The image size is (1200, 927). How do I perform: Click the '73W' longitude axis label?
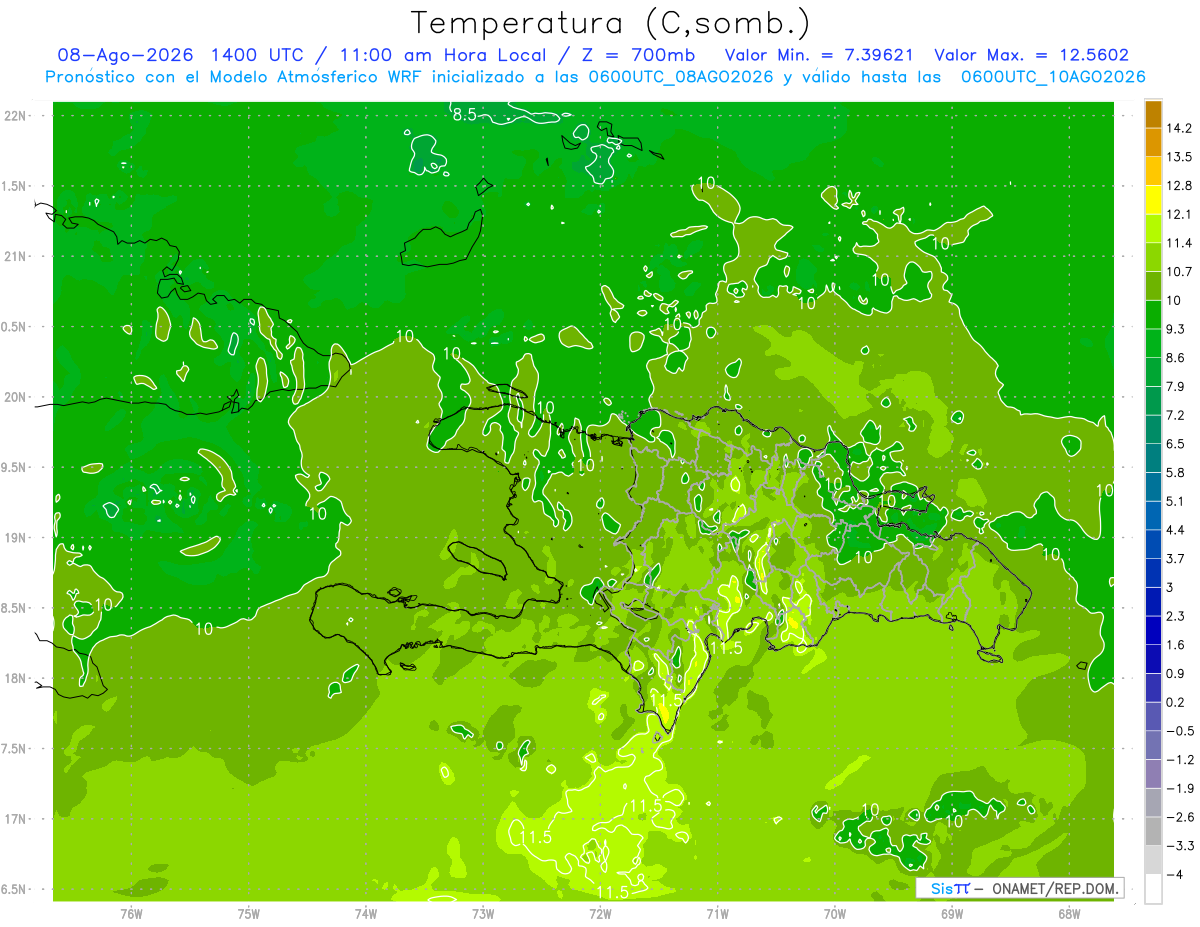click(483, 914)
